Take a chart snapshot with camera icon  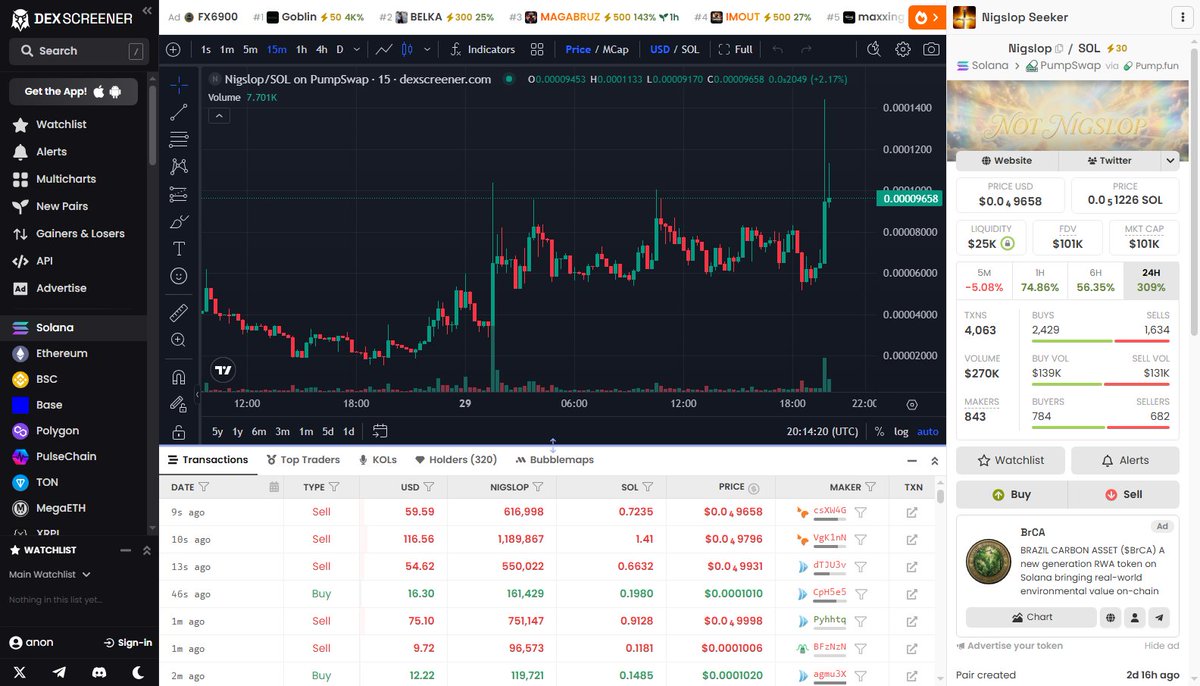(931, 49)
